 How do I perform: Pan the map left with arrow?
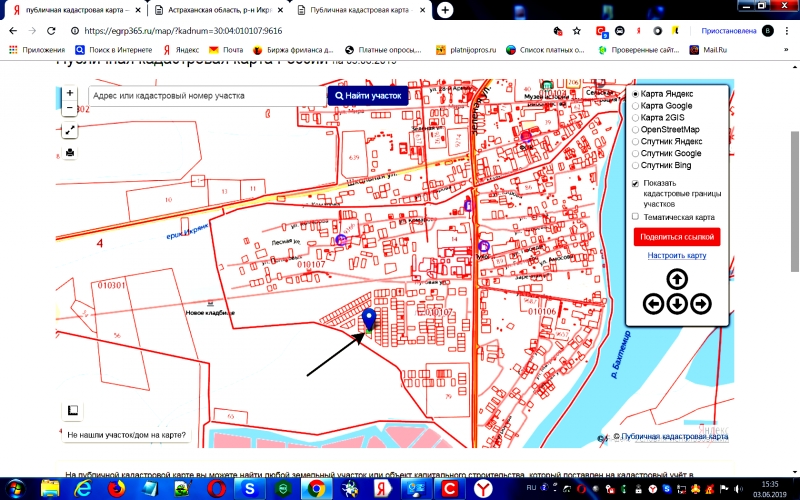(x=653, y=304)
